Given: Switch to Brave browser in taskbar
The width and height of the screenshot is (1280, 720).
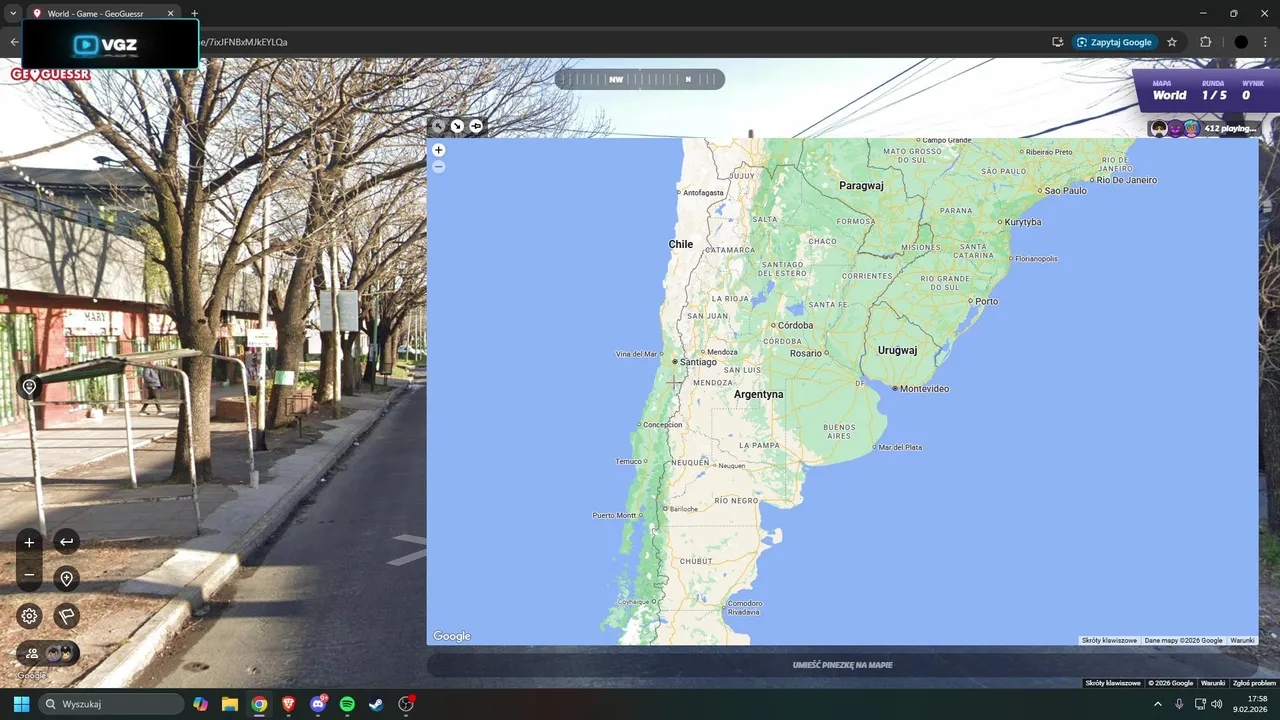Looking at the screenshot, I should point(288,704).
